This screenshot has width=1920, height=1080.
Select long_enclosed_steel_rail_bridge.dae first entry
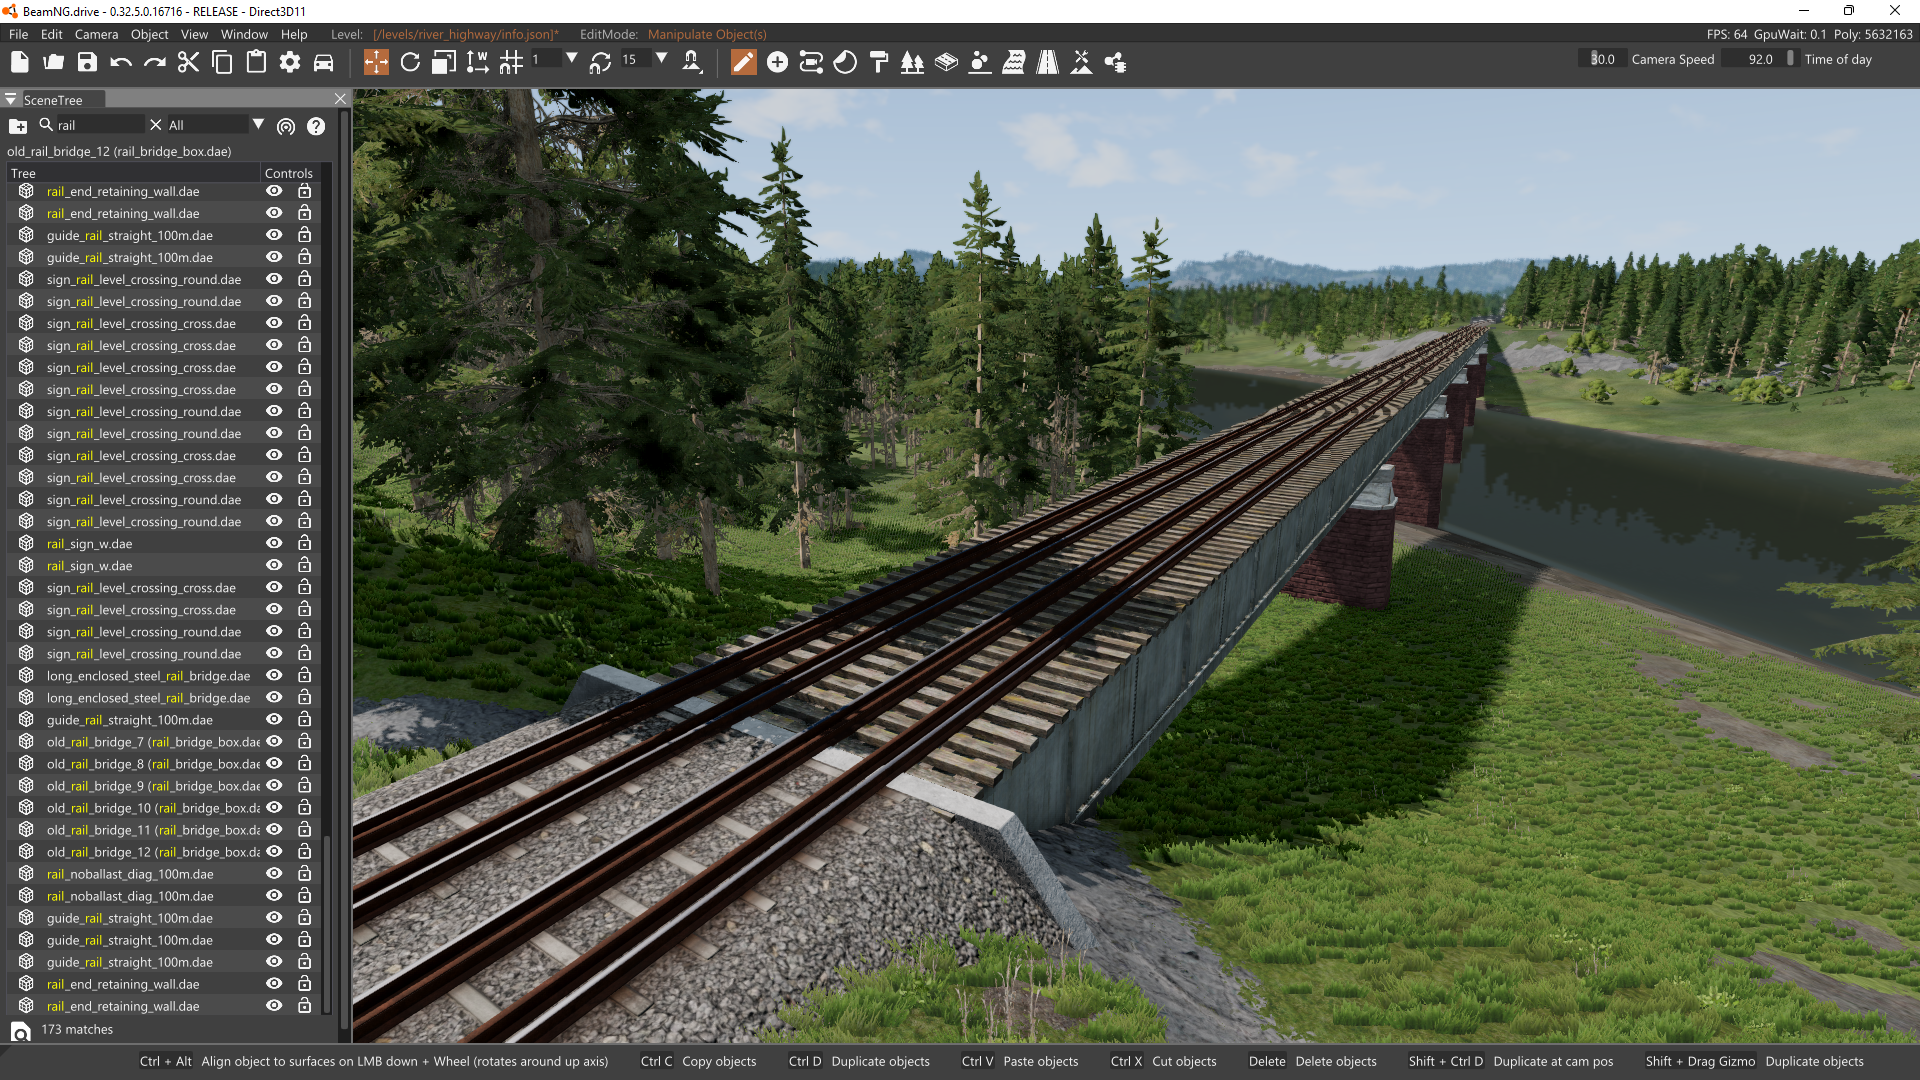[148, 676]
